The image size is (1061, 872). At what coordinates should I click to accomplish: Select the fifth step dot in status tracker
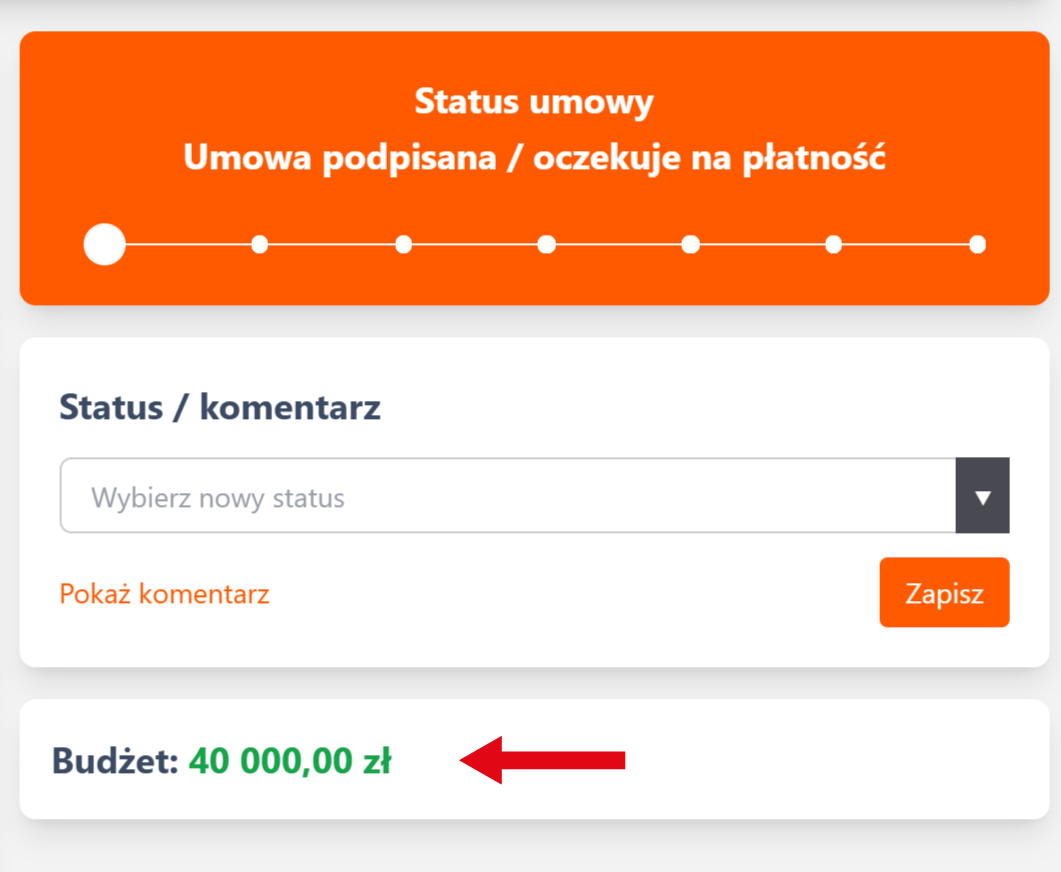(x=691, y=244)
